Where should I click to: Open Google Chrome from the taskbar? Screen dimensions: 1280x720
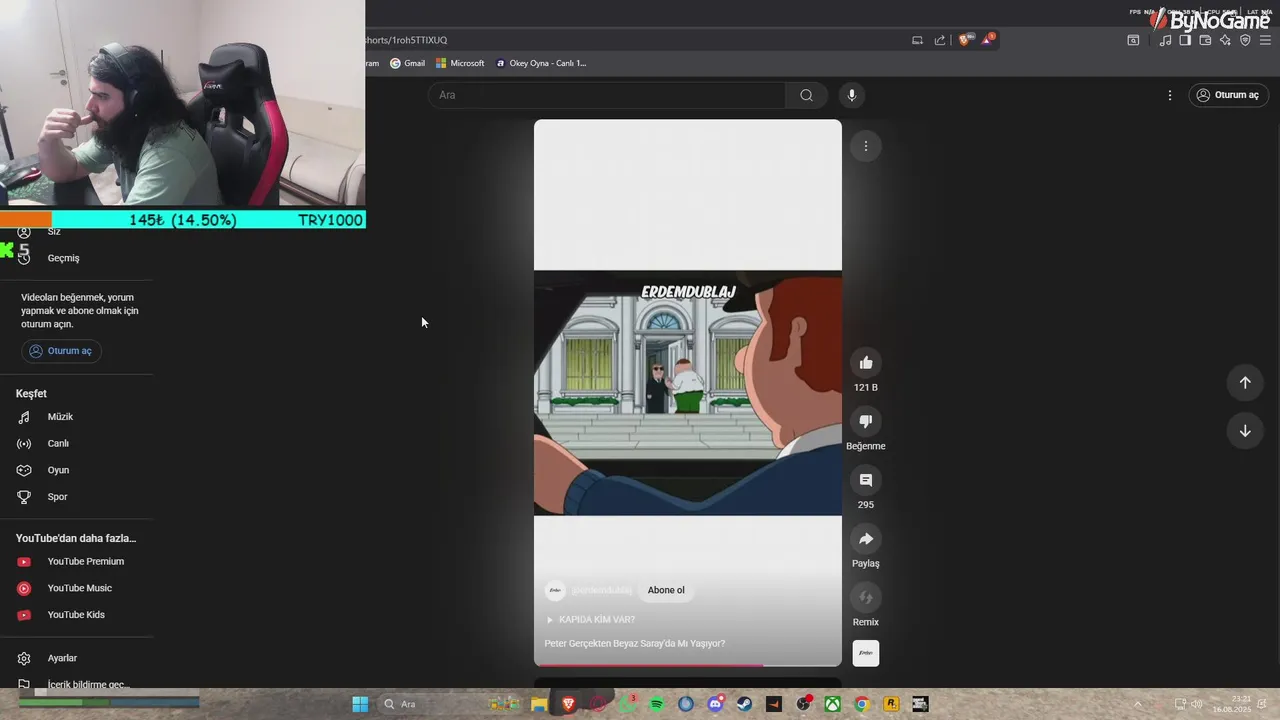[x=861, y=704]
